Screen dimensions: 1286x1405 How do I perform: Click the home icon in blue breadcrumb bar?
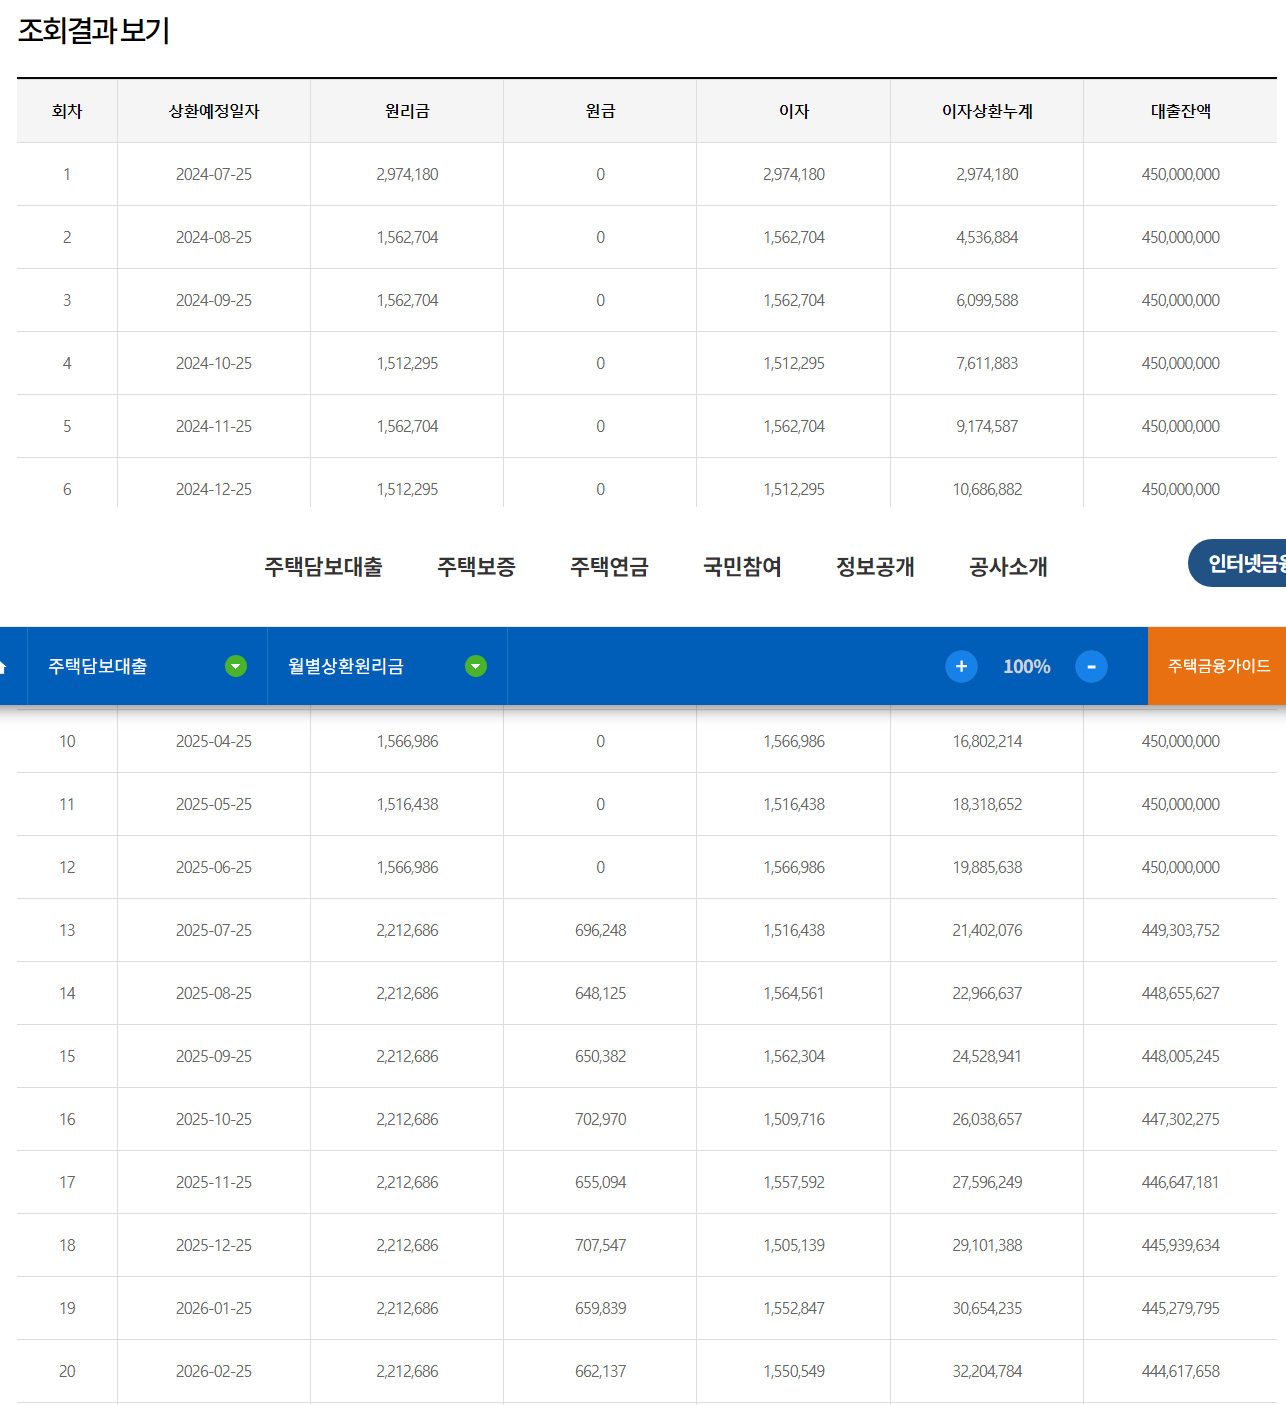click(x=3, y=667)
